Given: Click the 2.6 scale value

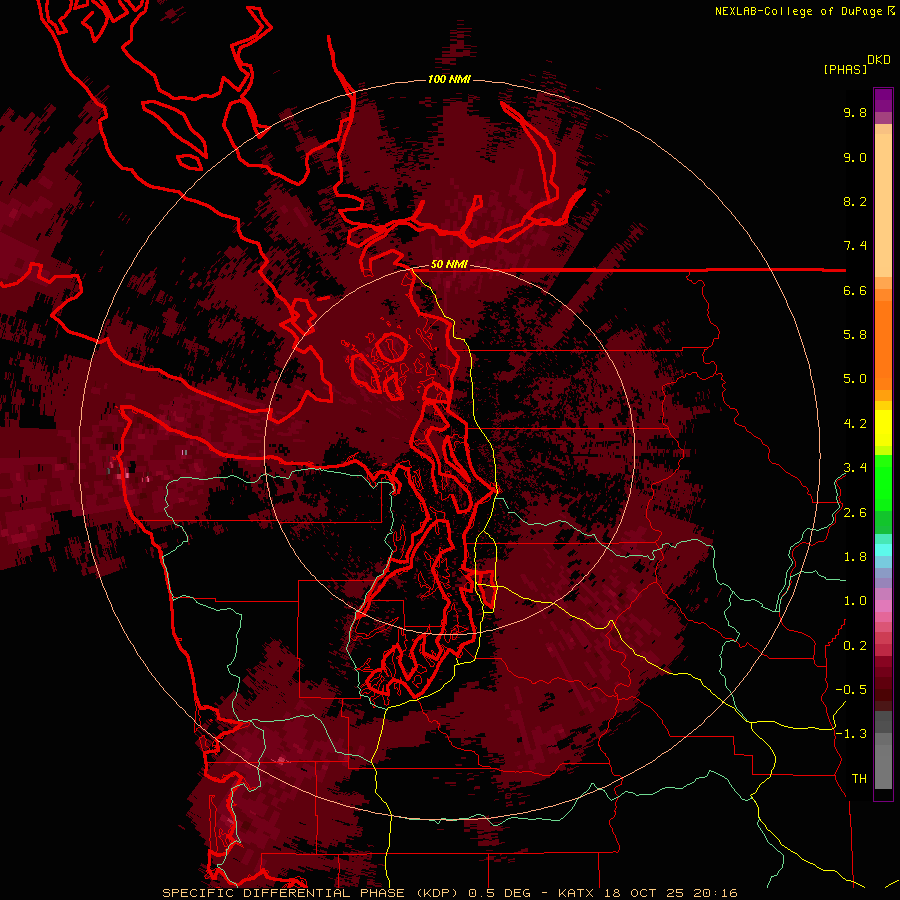Looking at the screenshot, I should point(855,513).
